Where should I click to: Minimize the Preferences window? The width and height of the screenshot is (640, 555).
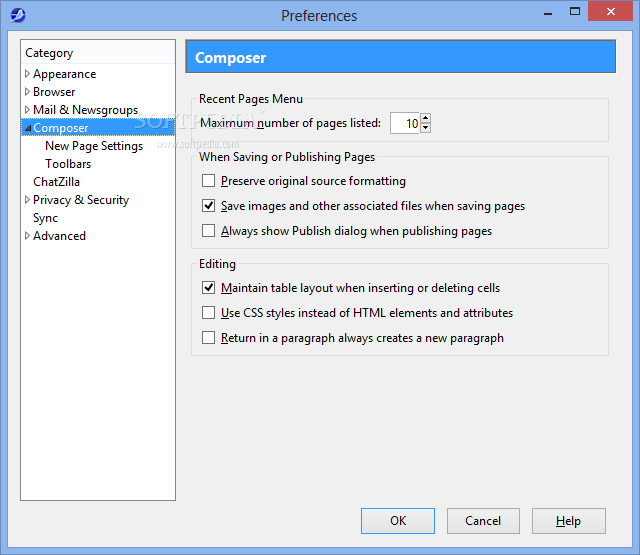pos(548,13)
